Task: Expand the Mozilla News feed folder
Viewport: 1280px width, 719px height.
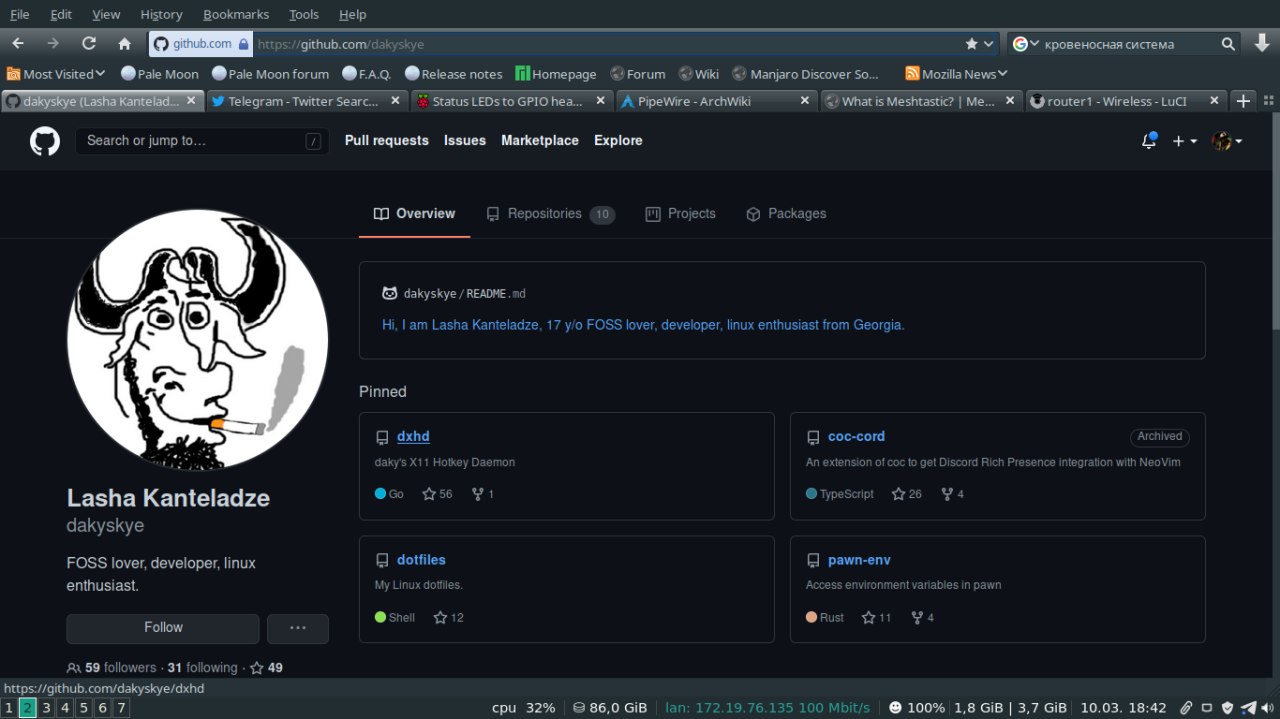Action: (956, 74)
